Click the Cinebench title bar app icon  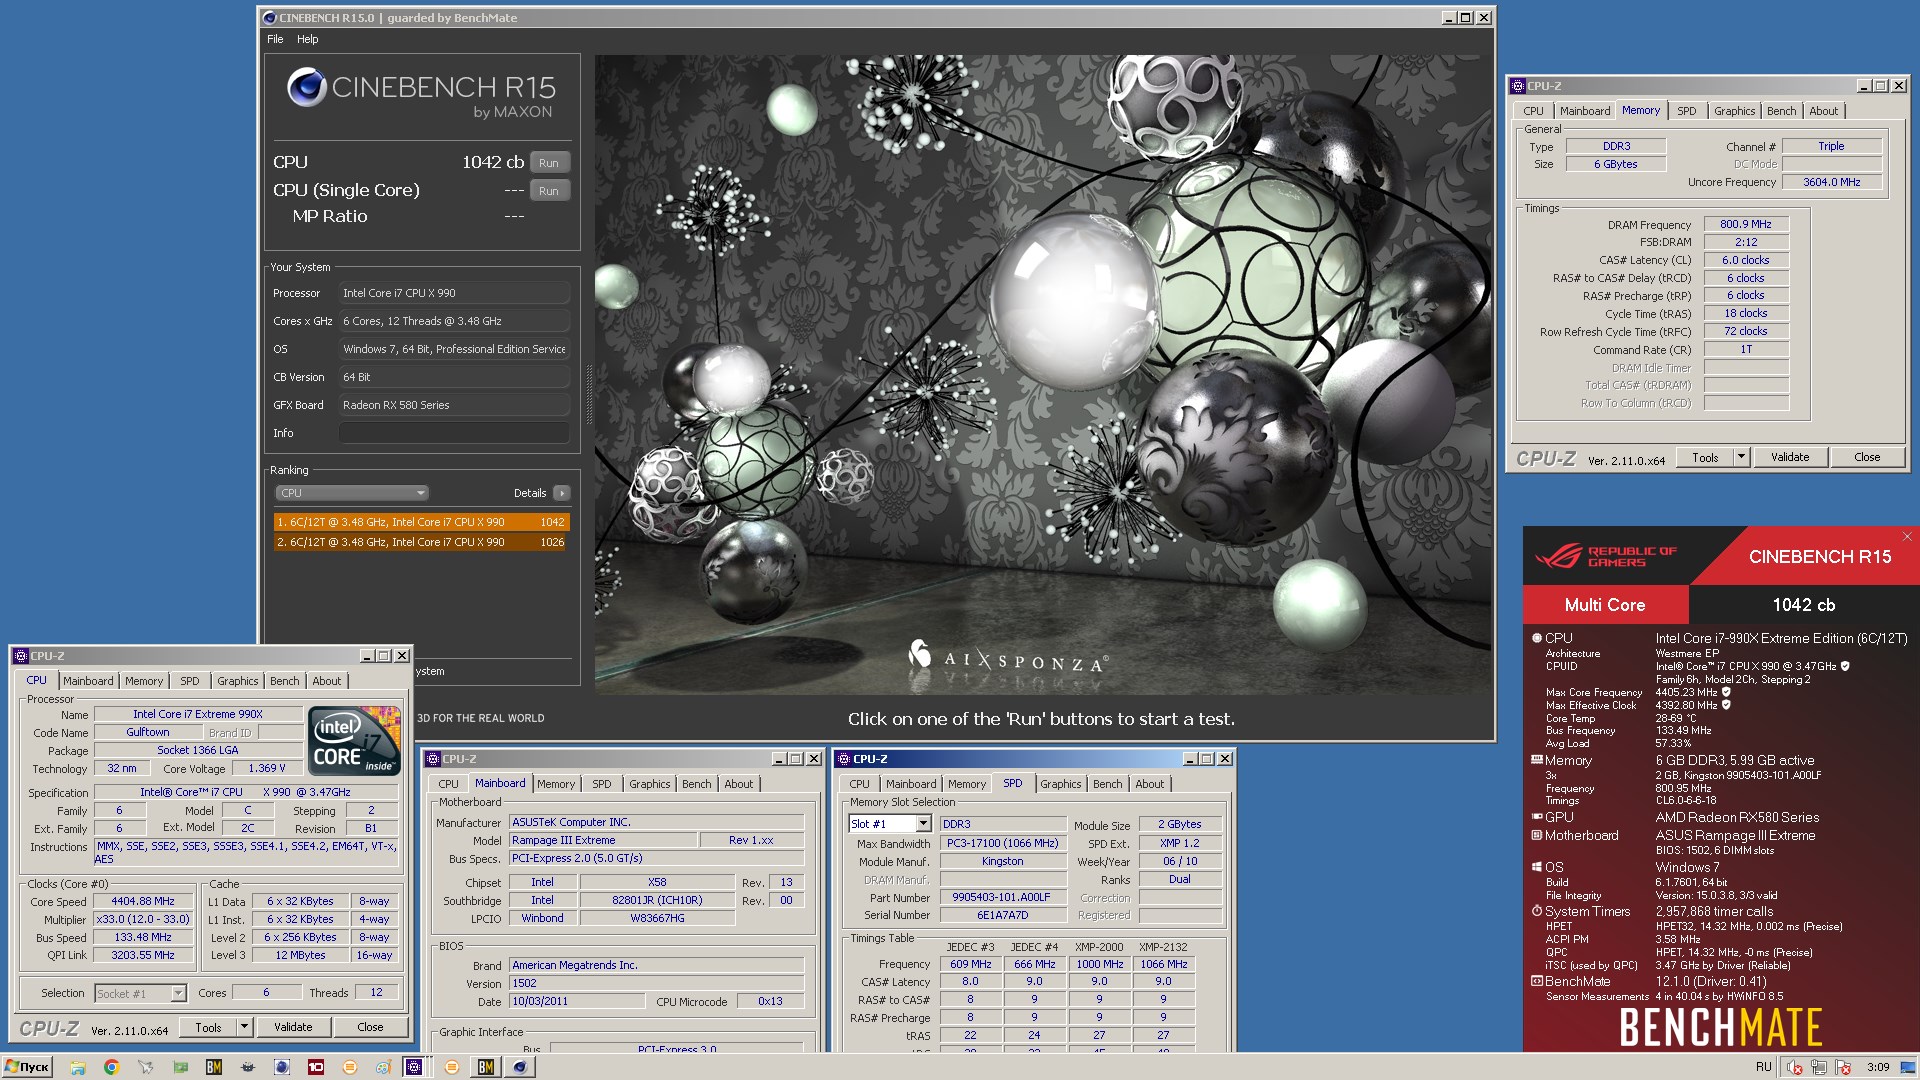(270, 18)
